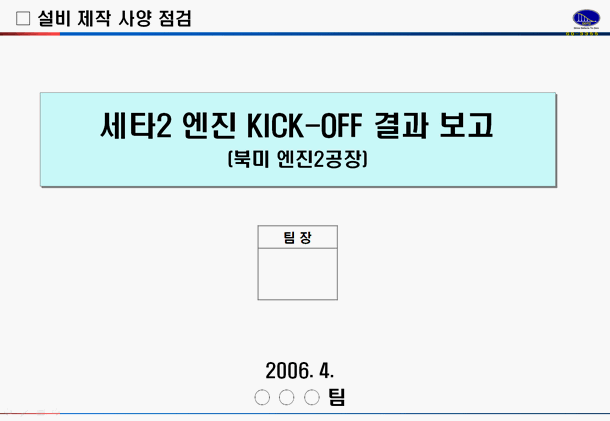Select the date text 2006. 4.
The width and height of the screenshot is (610, 421).
[x=300, y=369]
